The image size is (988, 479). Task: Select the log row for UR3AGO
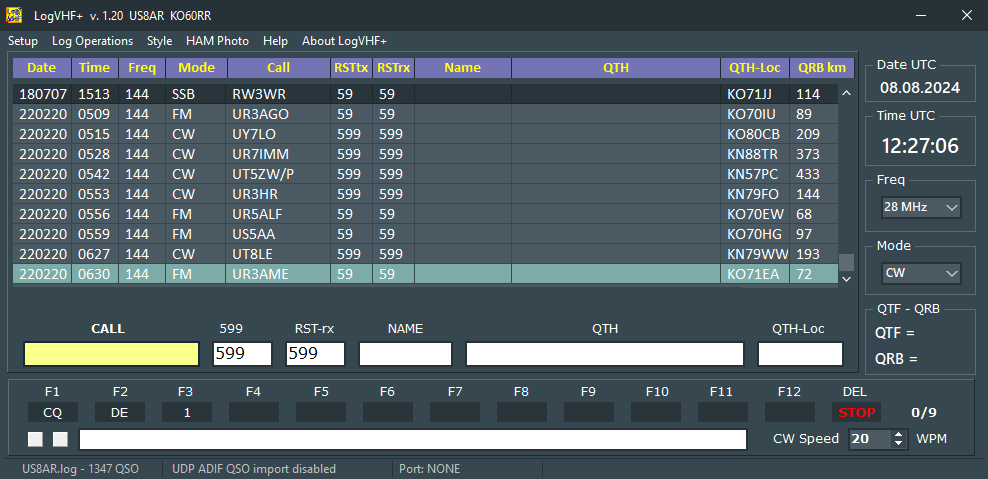pyautogui.click(x=425, y=114)
